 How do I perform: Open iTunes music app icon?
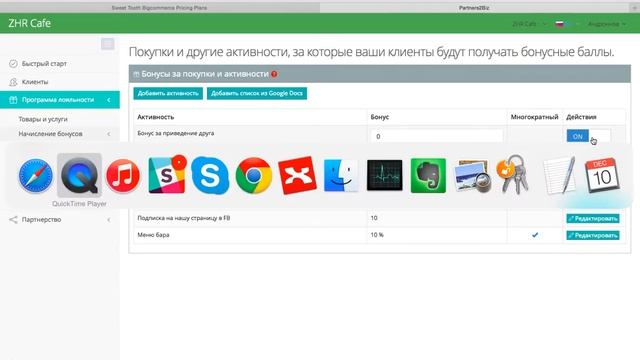pyautogui.click(x=123, y=176)
